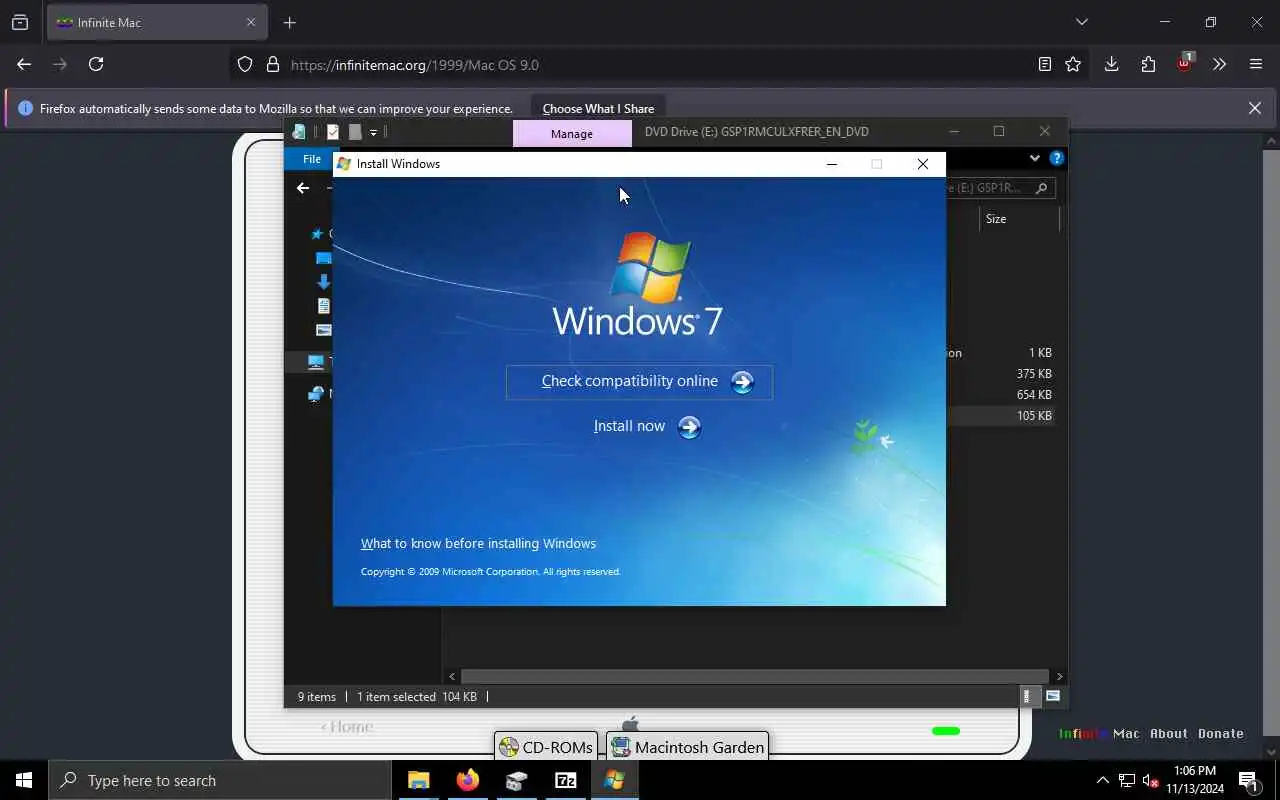Viewport: 1280px width, 800px height.
Task: Click Install Windows title bar flag icon
Action: [344, 164]
